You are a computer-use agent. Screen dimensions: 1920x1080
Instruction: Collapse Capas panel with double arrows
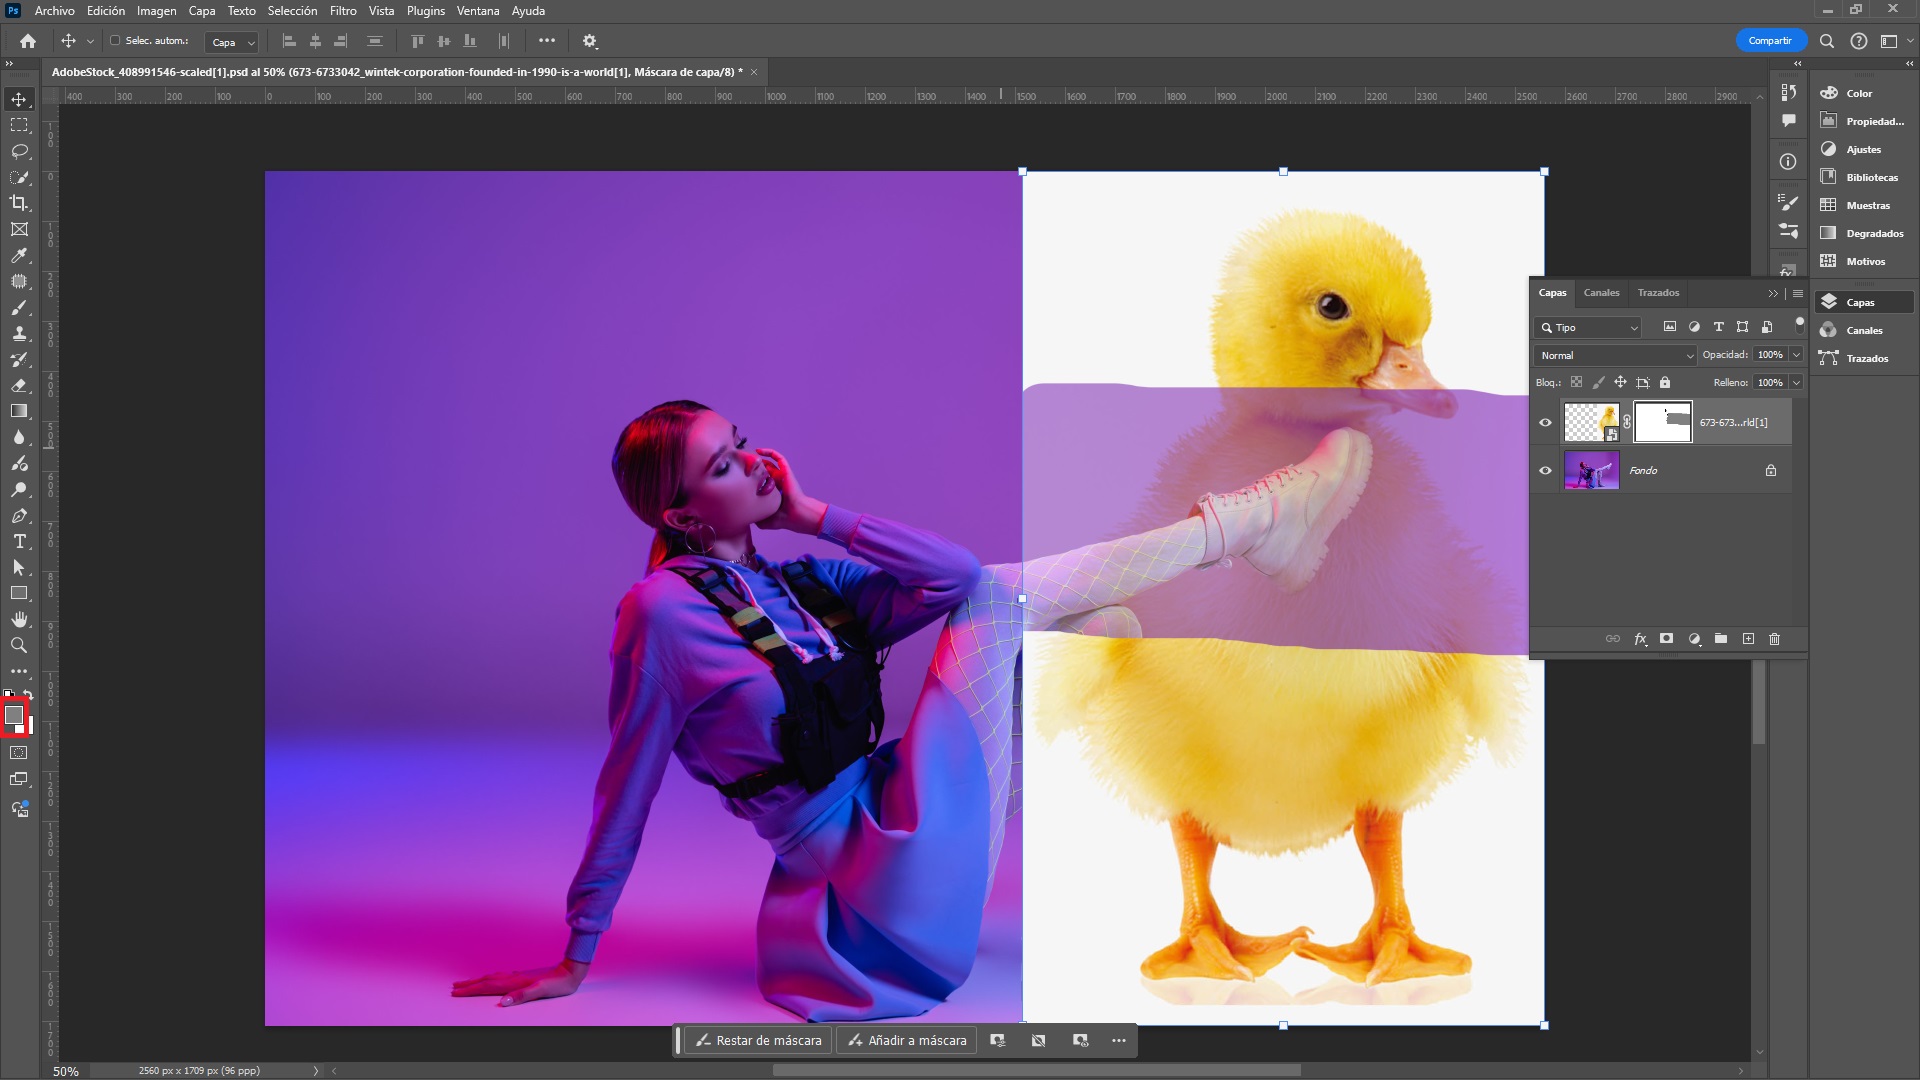1773,293
